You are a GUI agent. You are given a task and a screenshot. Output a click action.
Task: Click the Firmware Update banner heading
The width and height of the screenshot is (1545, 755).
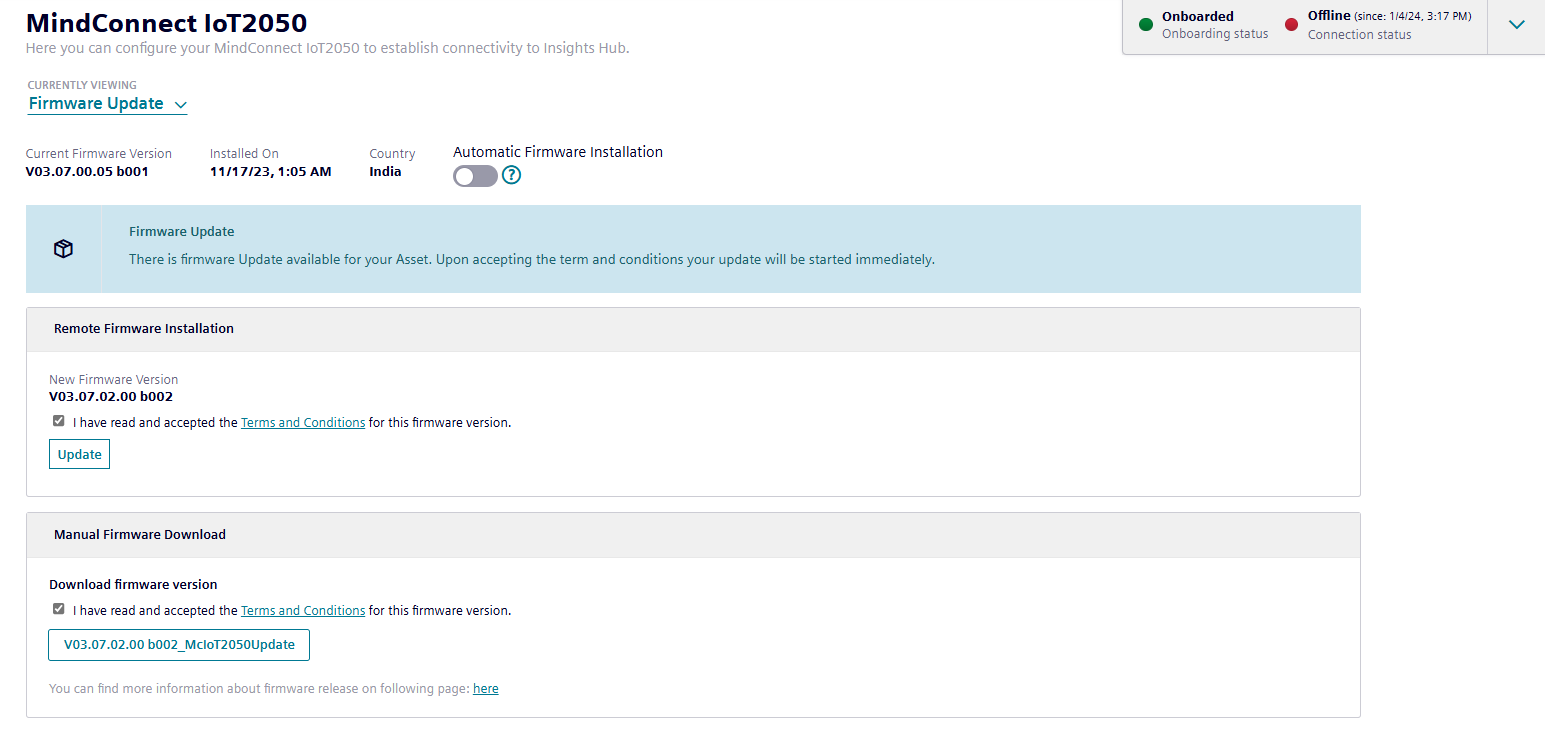[x=181, y=232]
